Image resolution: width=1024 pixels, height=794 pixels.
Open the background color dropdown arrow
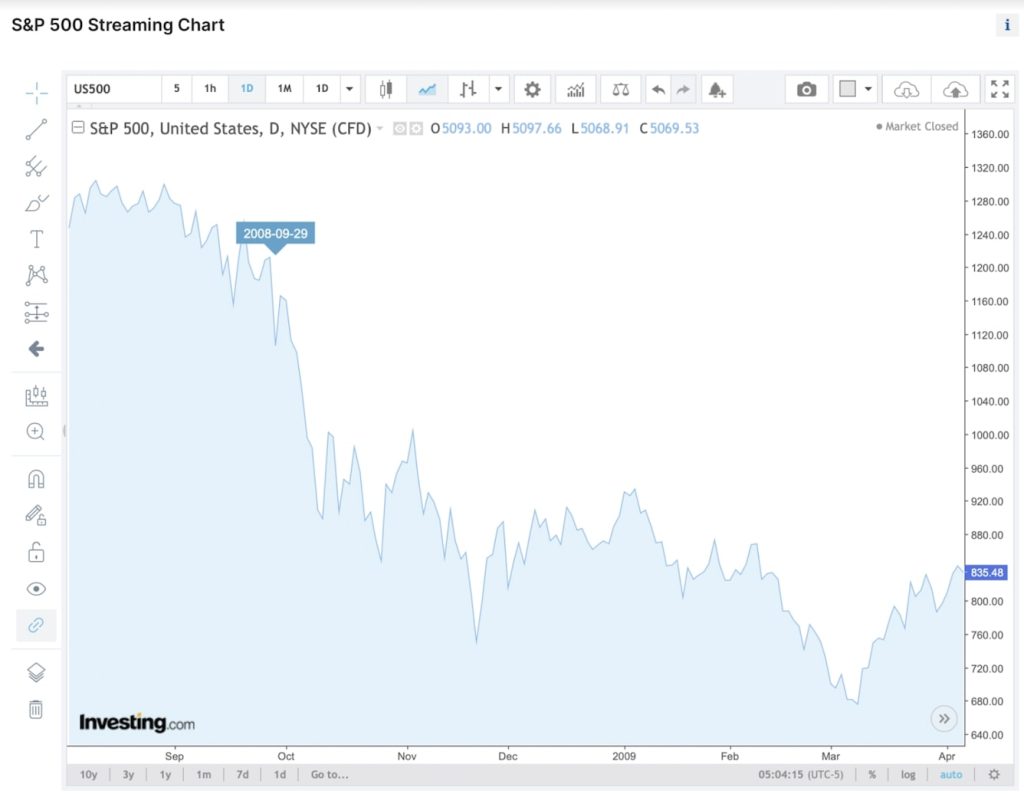866,89
